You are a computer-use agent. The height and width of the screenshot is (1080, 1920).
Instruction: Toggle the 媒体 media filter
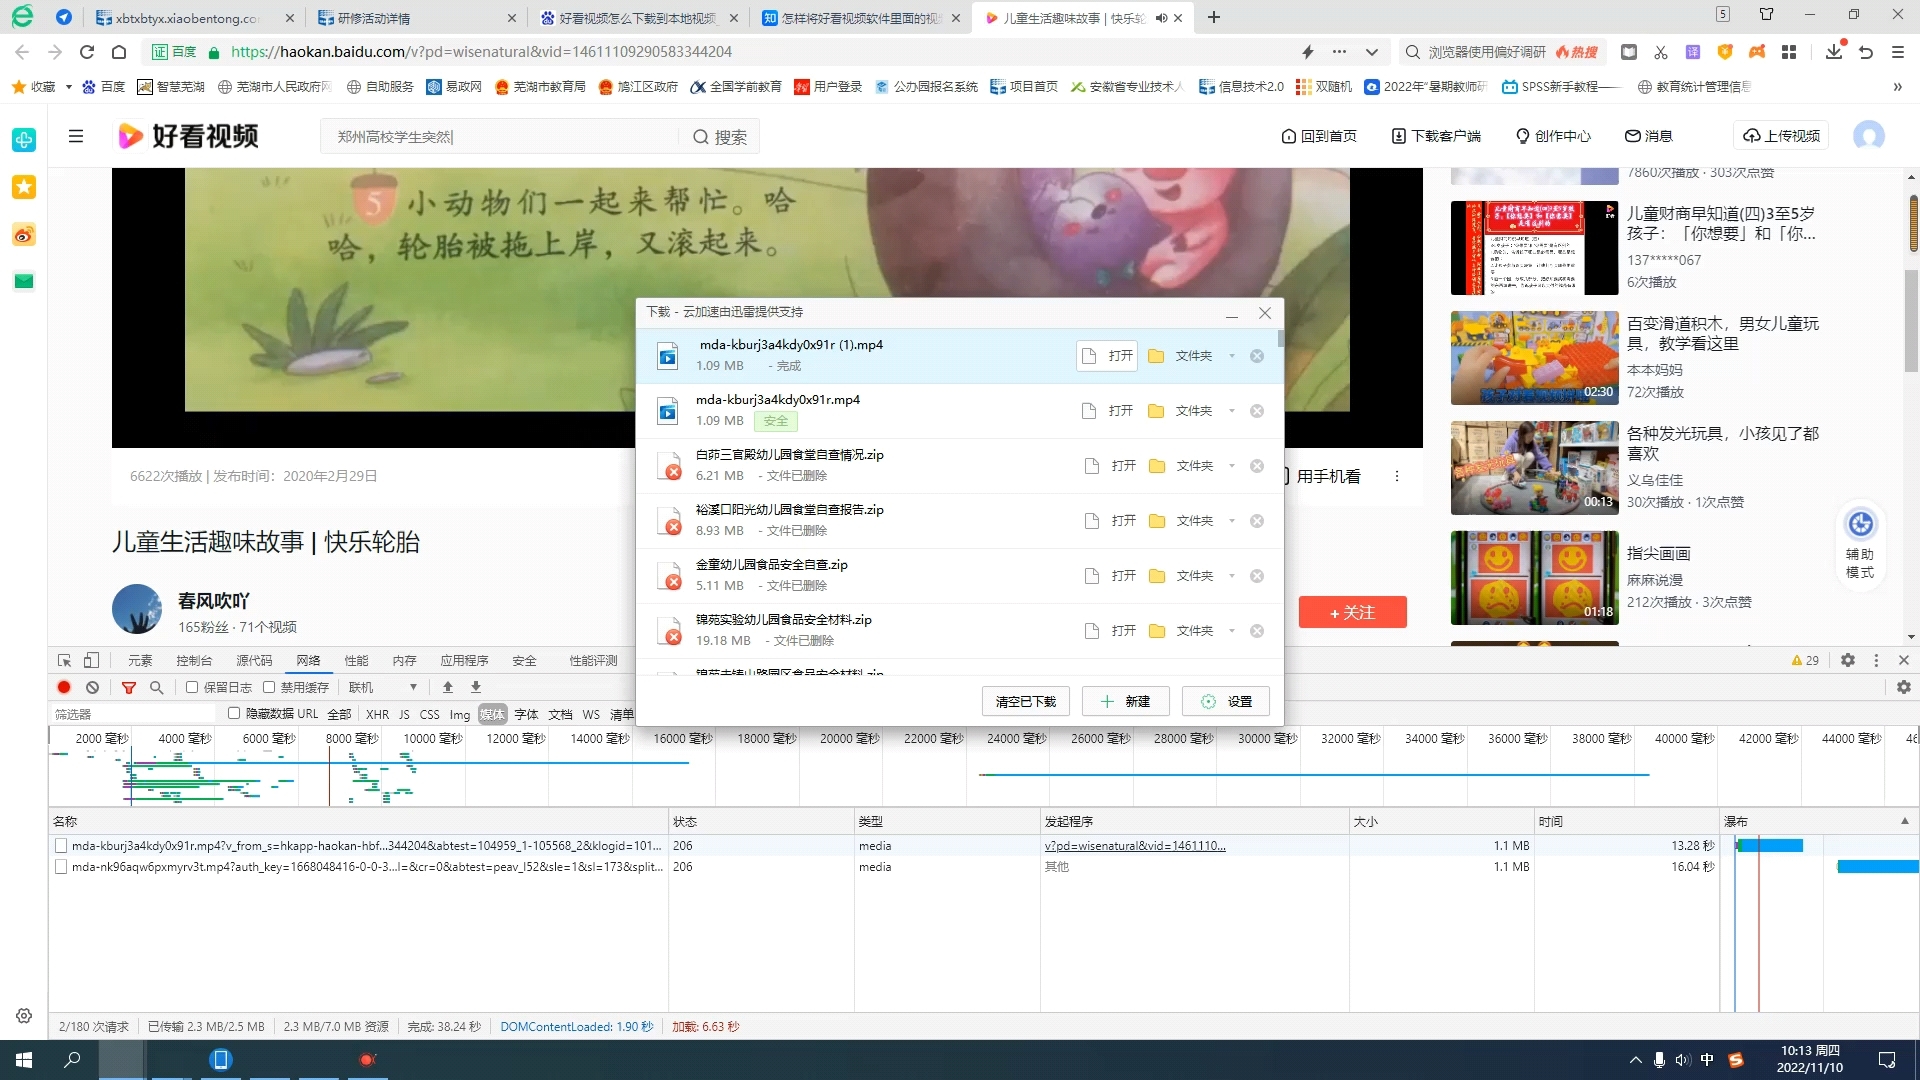pos(492,714)
